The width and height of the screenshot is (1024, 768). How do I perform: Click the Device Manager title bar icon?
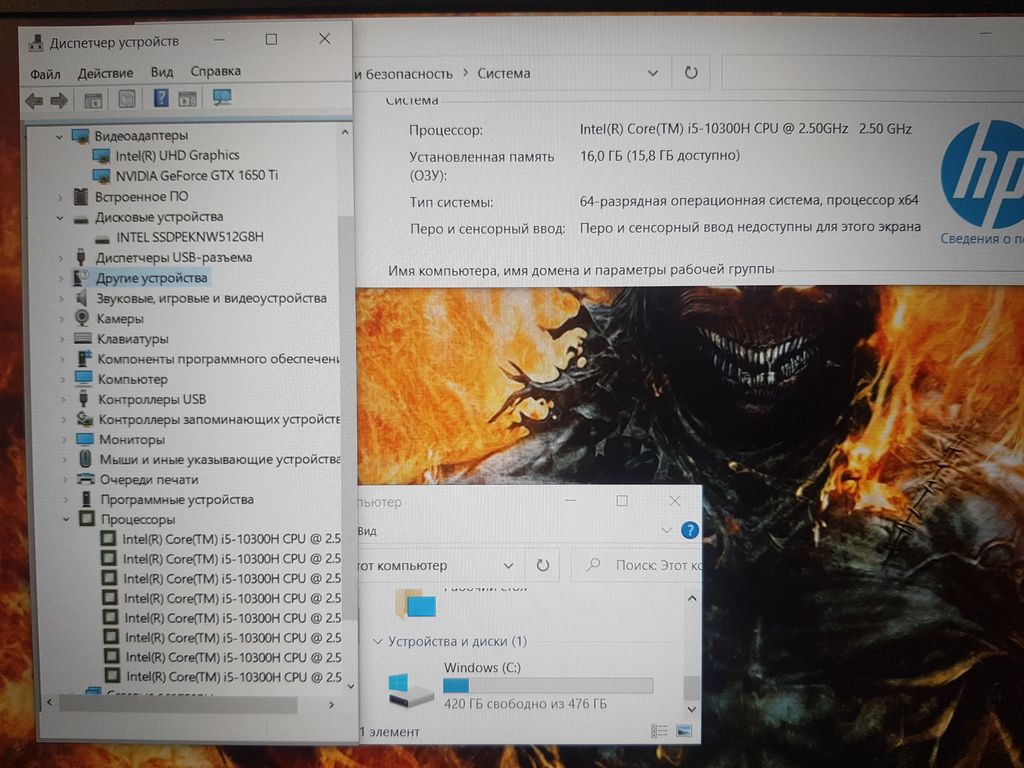point(35,43)
